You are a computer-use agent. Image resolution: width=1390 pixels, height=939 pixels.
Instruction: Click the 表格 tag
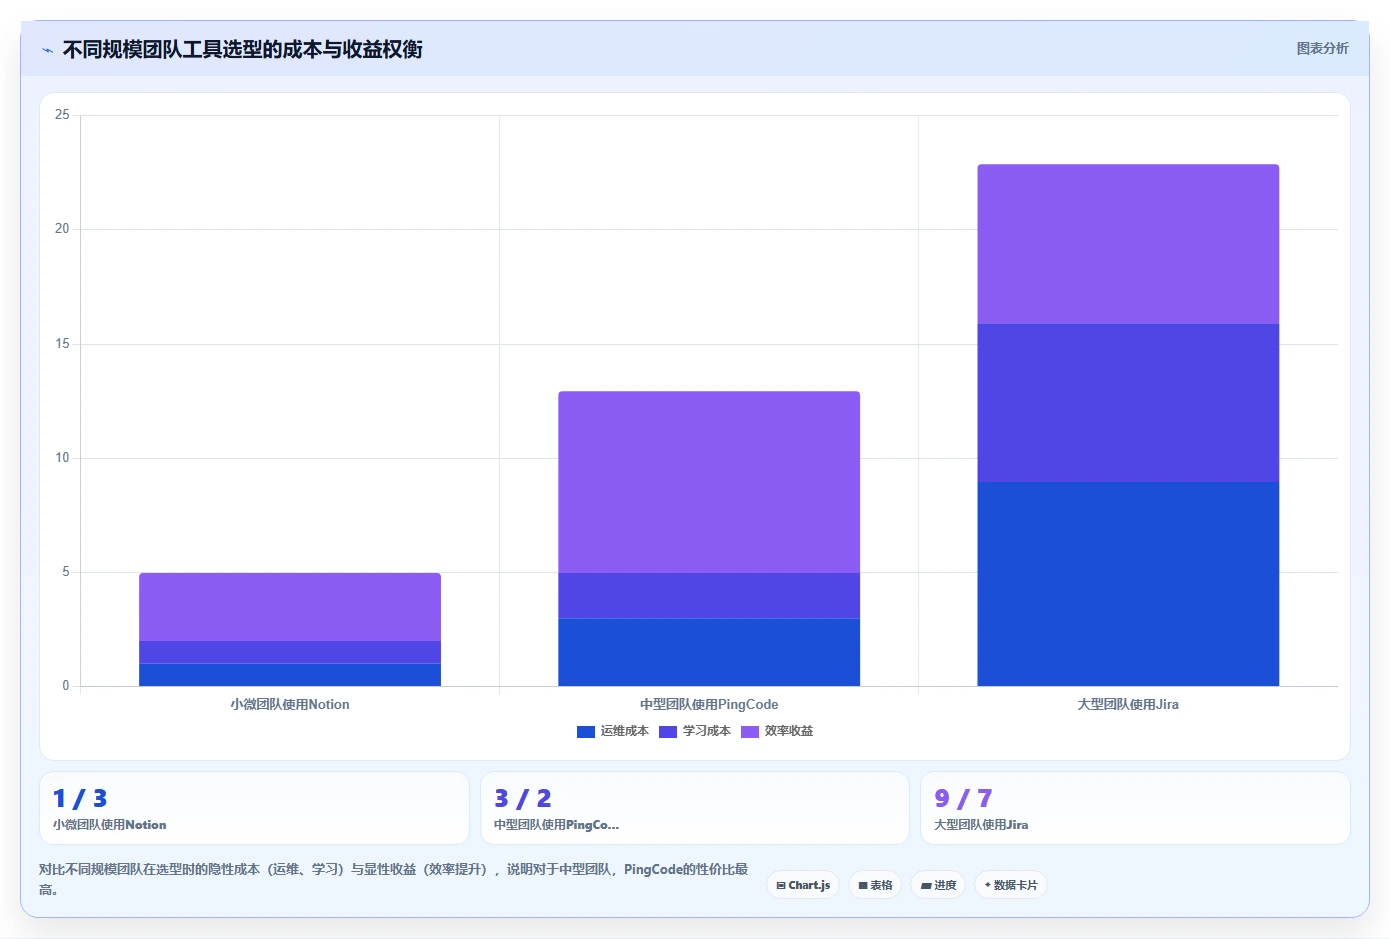(x=875, y=885)
